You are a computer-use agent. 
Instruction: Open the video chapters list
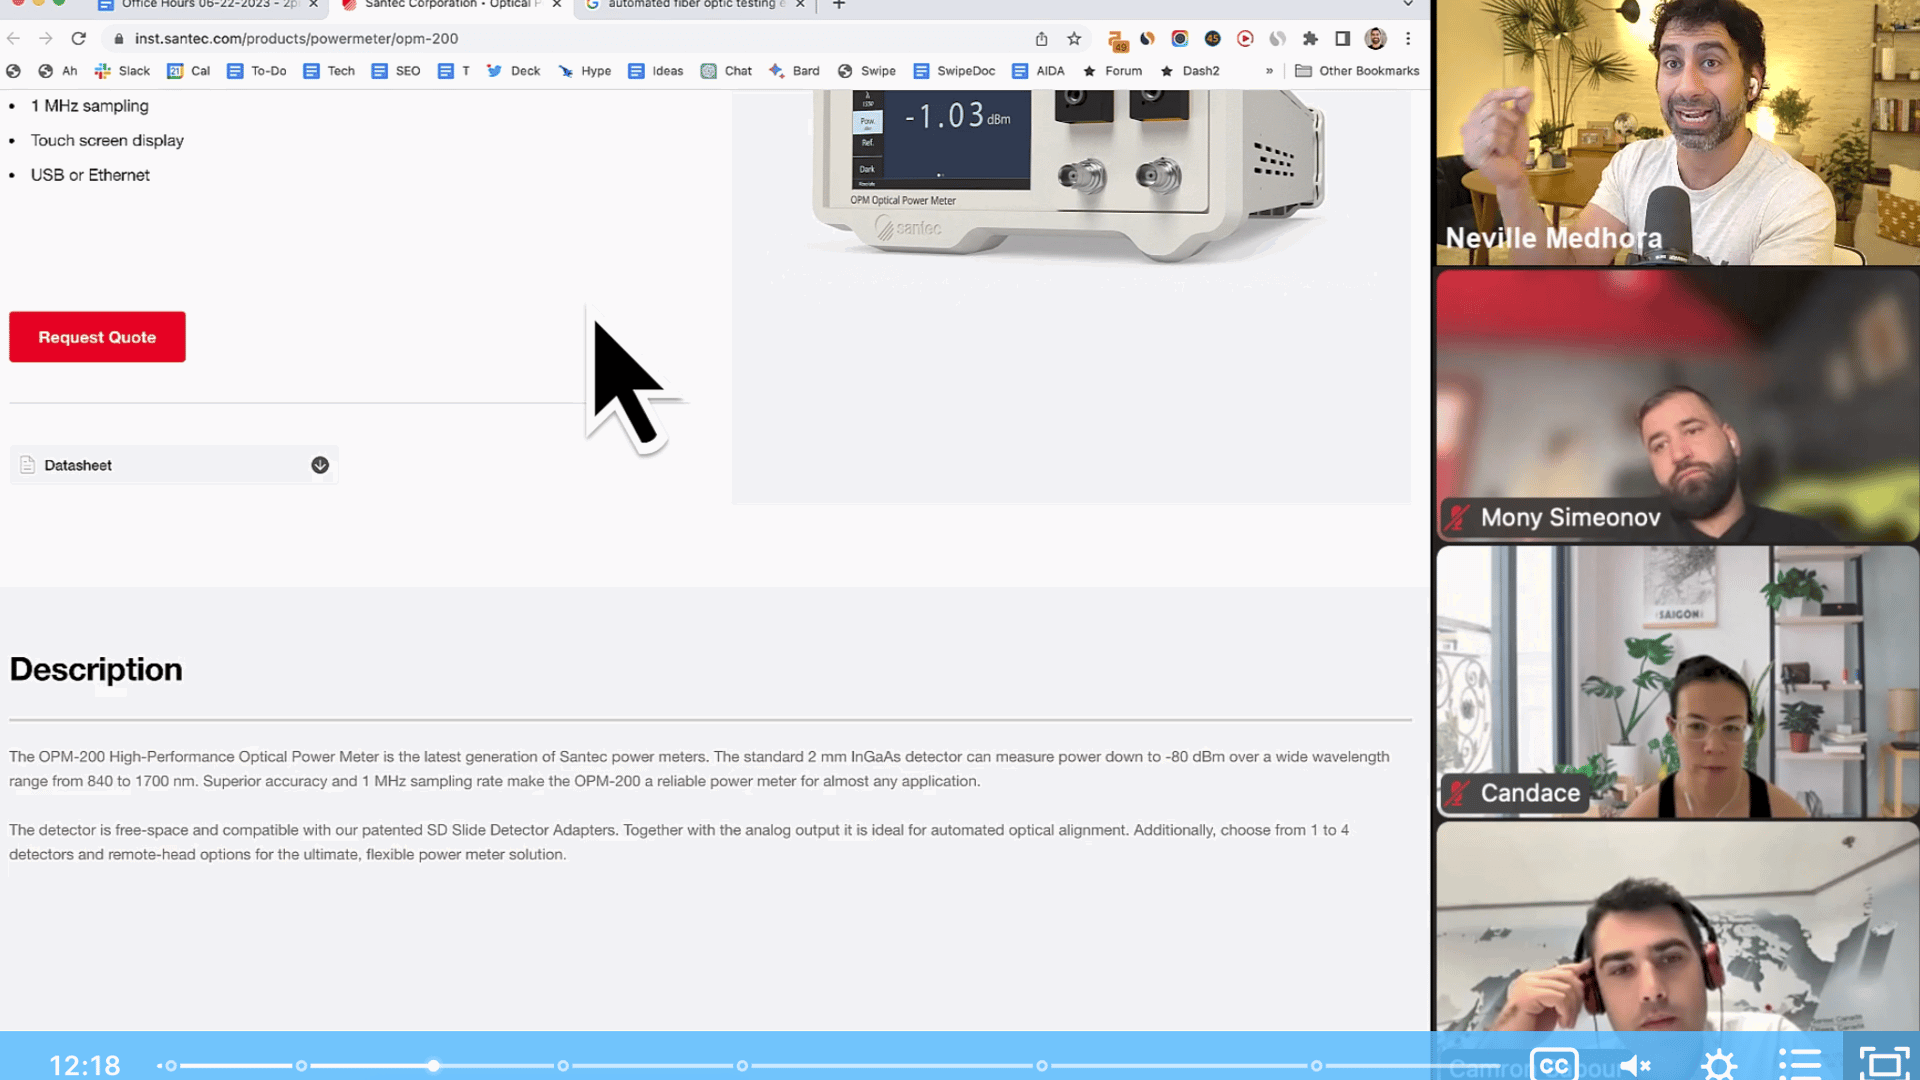[x=1800, y=1064]
